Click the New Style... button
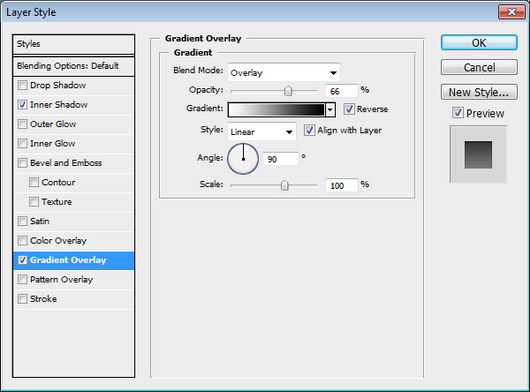The height and width of the screenshot is (392, 530). (479, 92)
